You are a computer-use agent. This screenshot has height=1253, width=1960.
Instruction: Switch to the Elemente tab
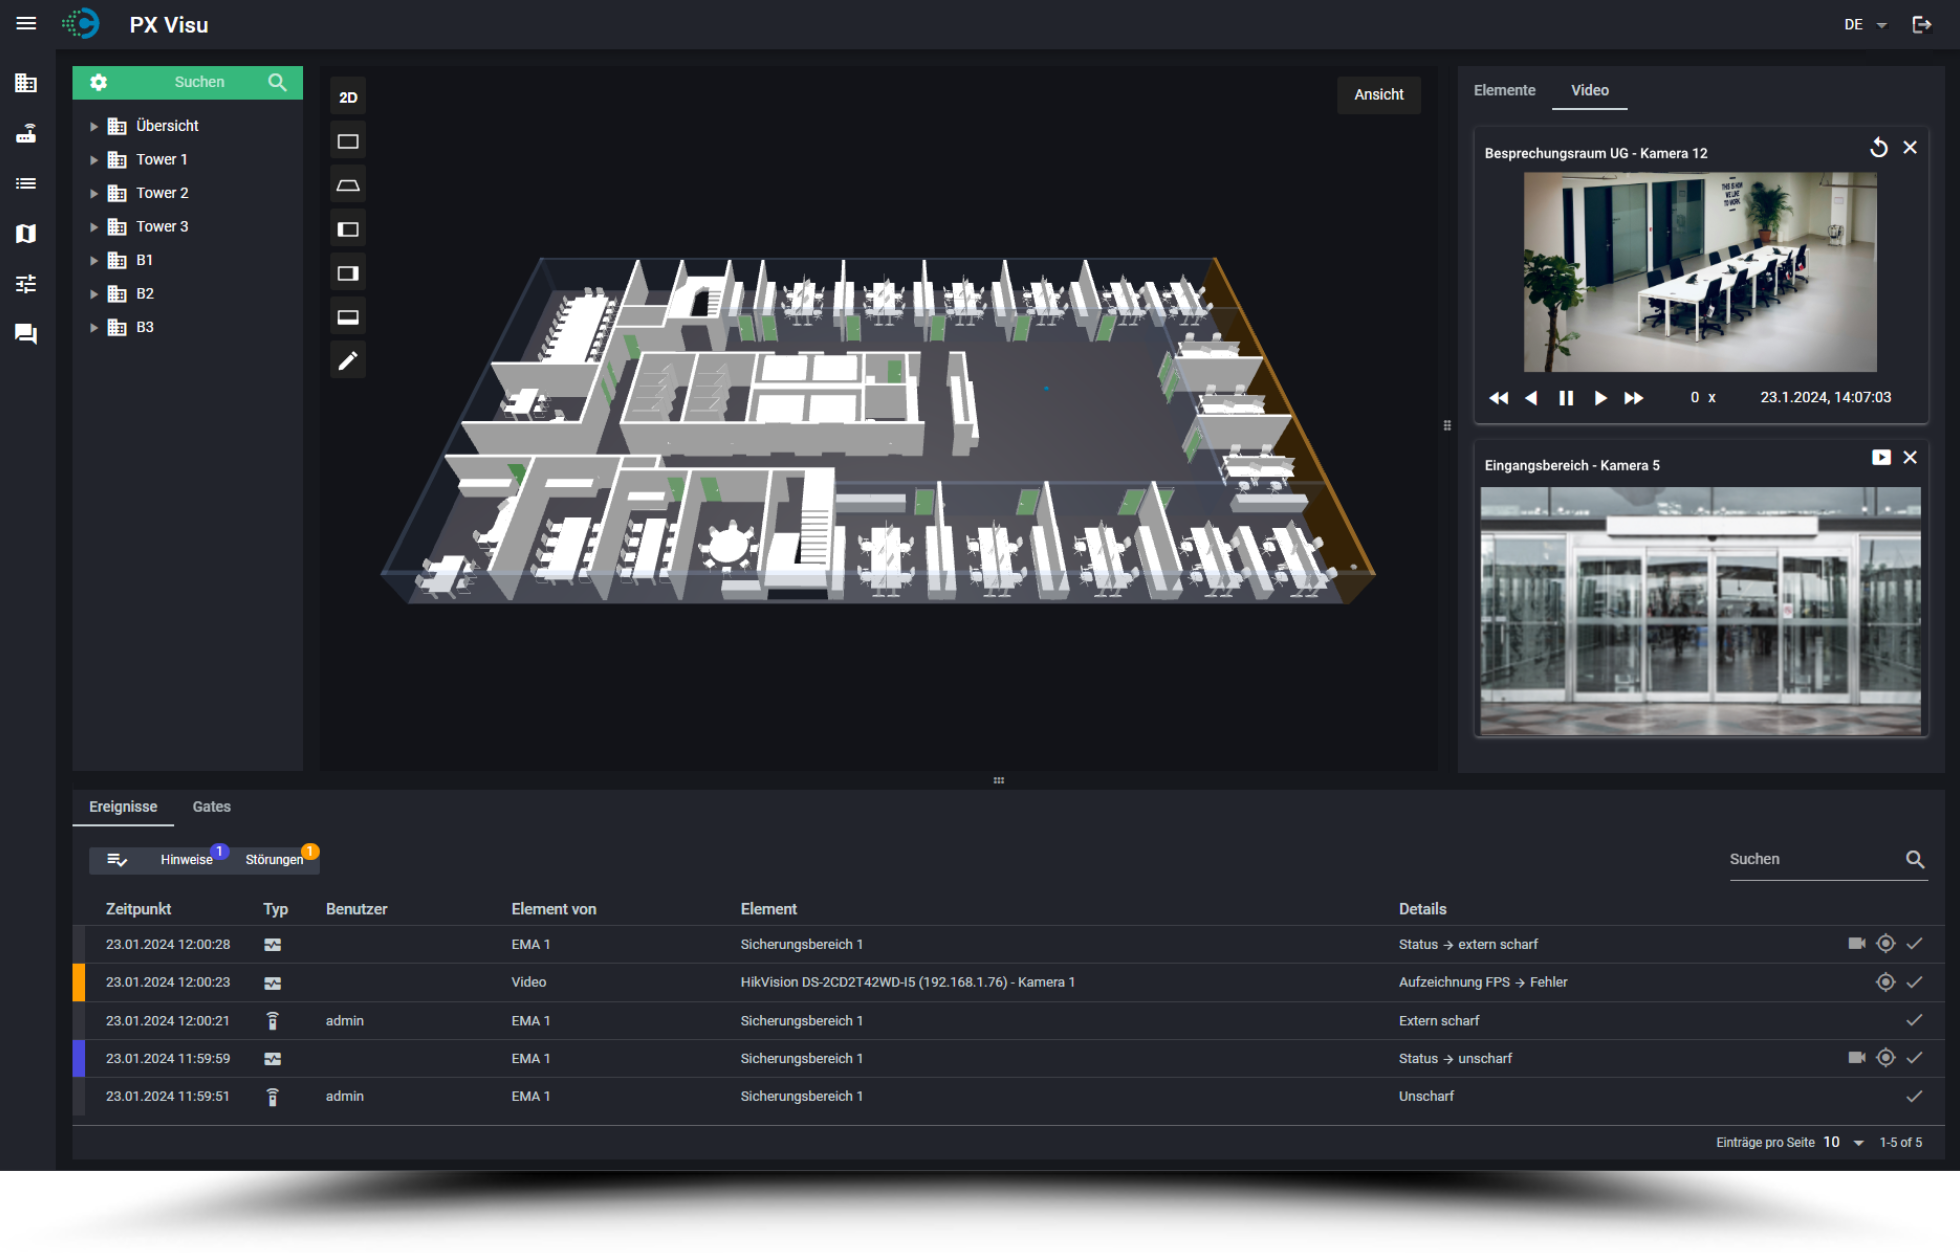pos(1504,90)
